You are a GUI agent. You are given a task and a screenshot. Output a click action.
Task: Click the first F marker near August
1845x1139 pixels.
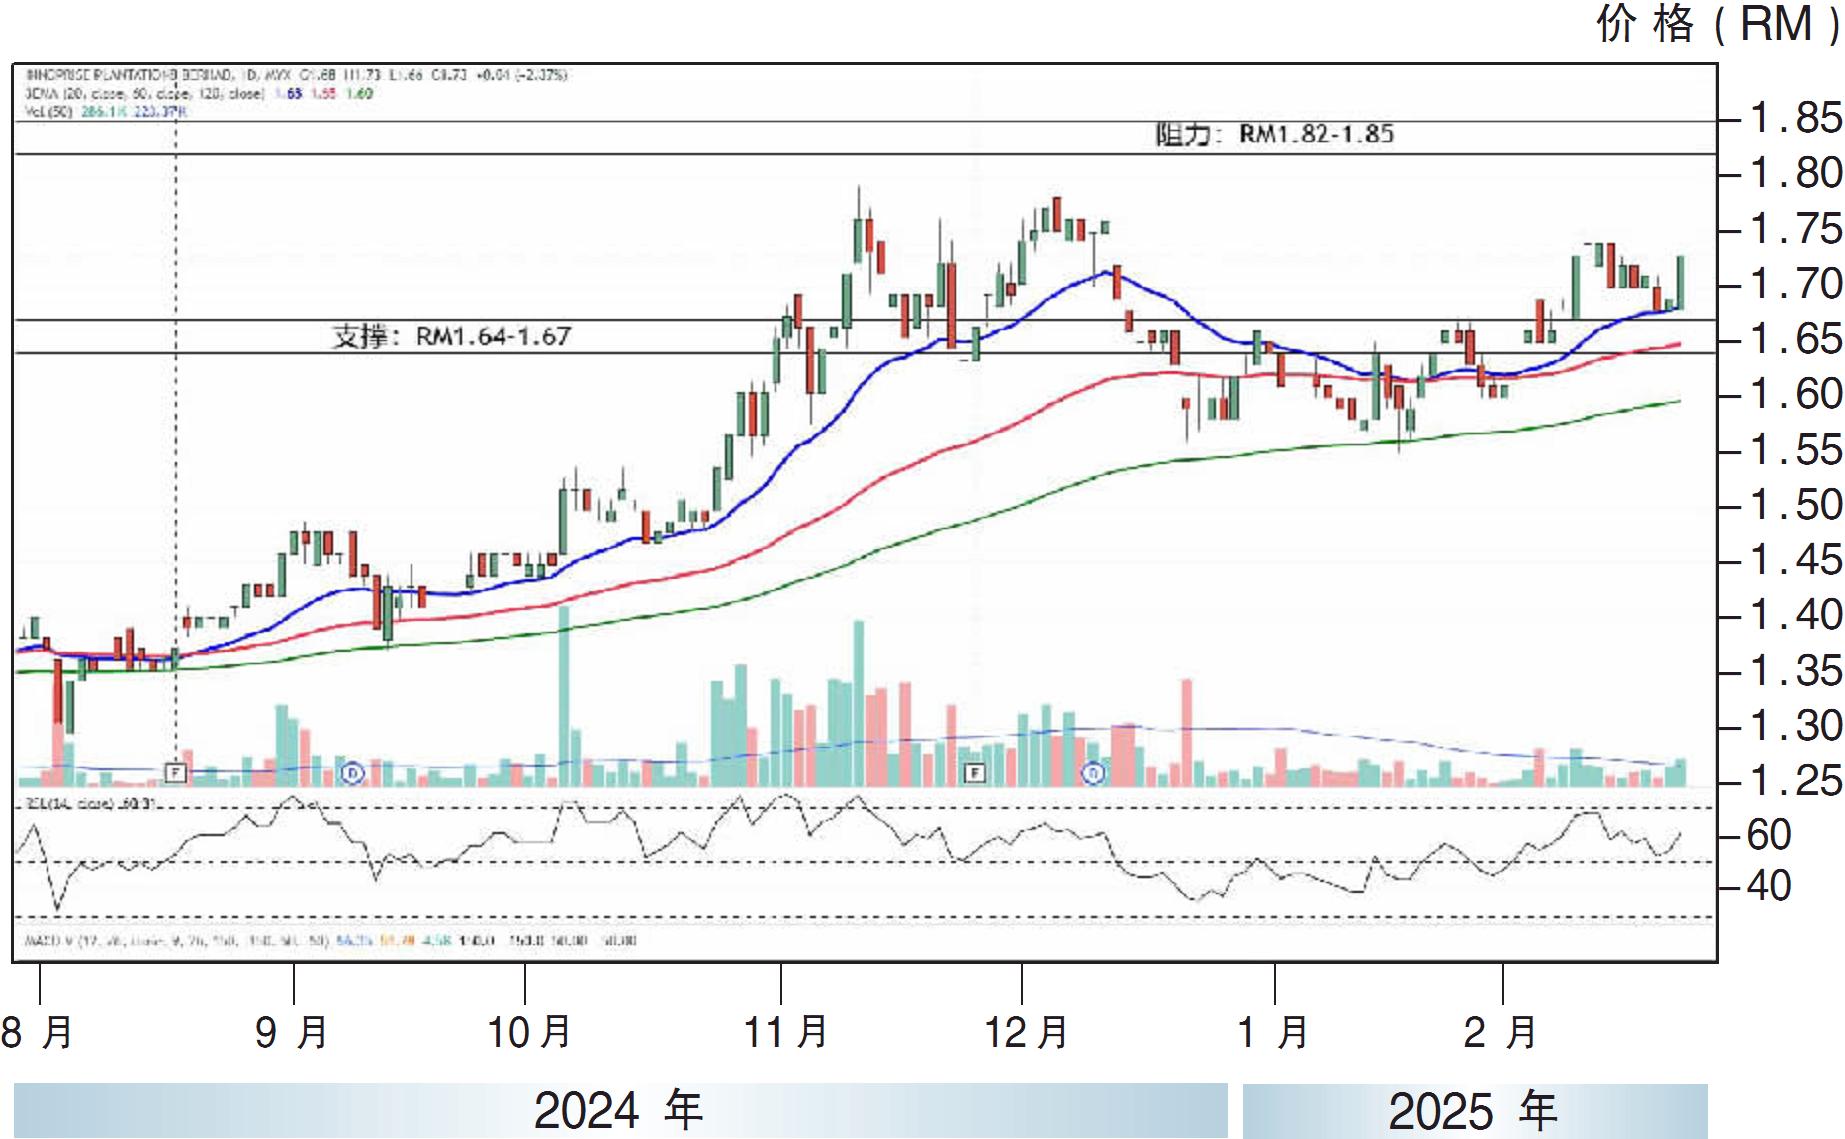(x=175, y=772)
